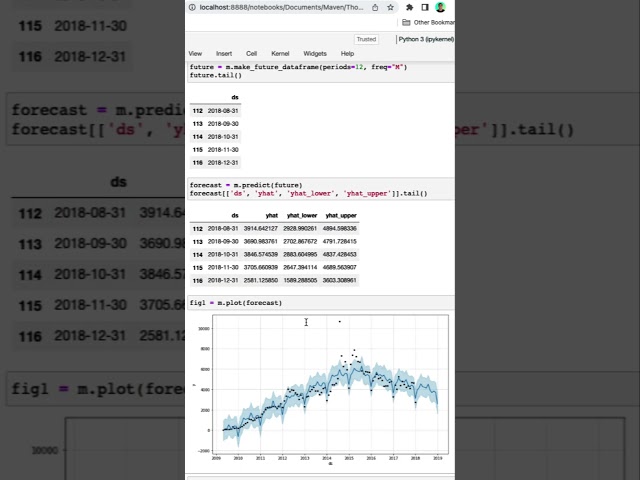Open the Insert menu
This screenshot has height=480, width=640.
224,53
